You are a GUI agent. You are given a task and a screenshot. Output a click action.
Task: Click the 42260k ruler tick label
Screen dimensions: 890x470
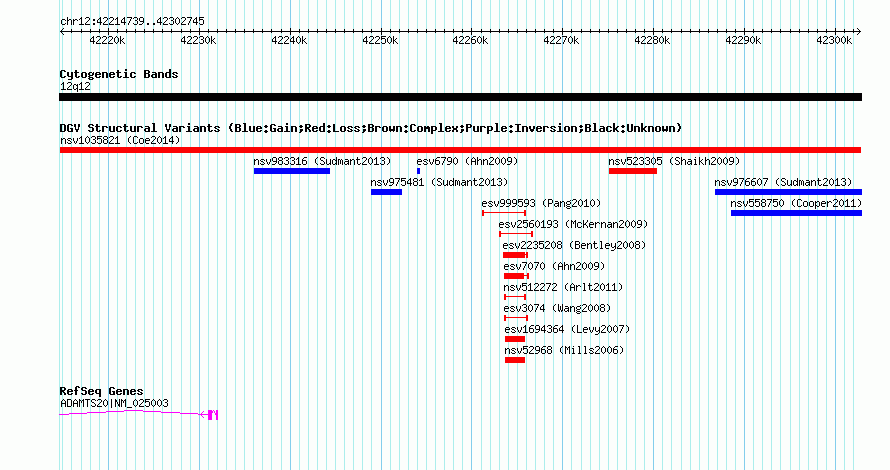click(x=470, y=40)
